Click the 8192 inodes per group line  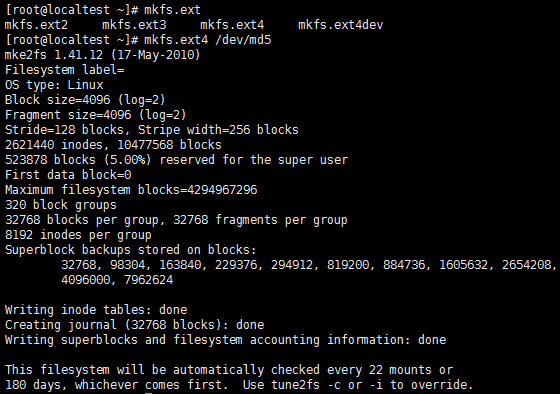click(78, 235)
